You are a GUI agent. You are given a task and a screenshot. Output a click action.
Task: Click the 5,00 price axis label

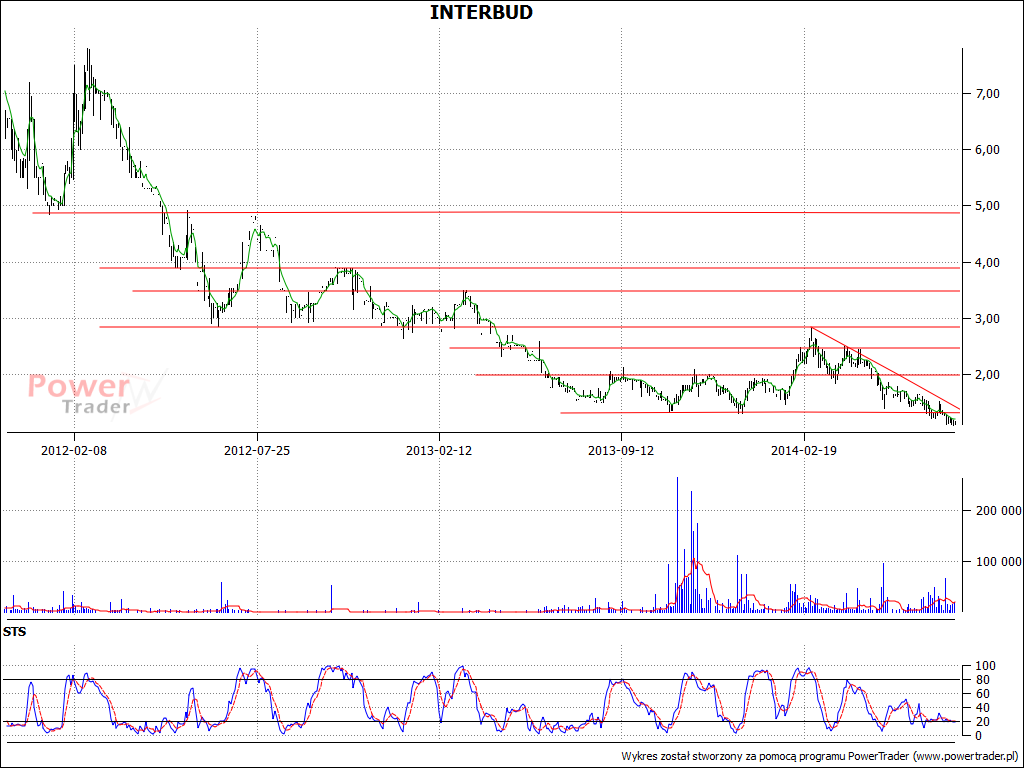[x=987, y=206]
